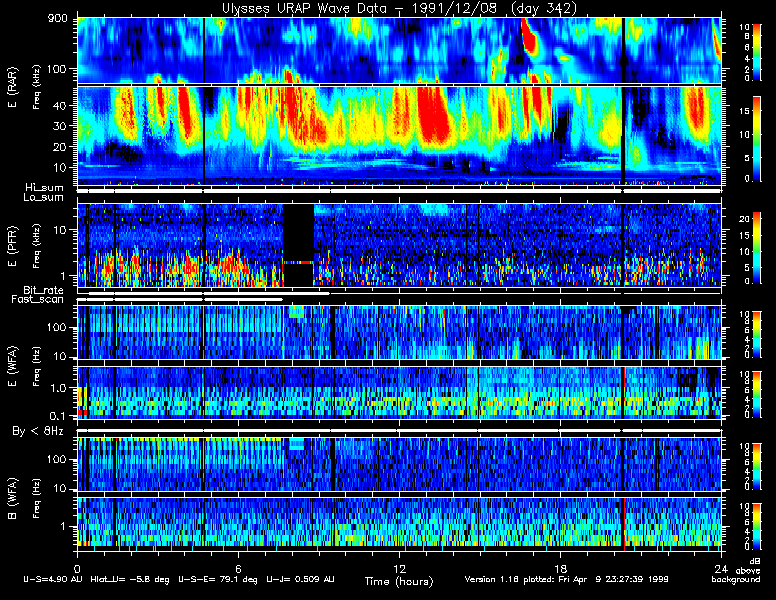
Task: Click the top RAR high-band color bar (0-10)
Action: click(757, 51)
